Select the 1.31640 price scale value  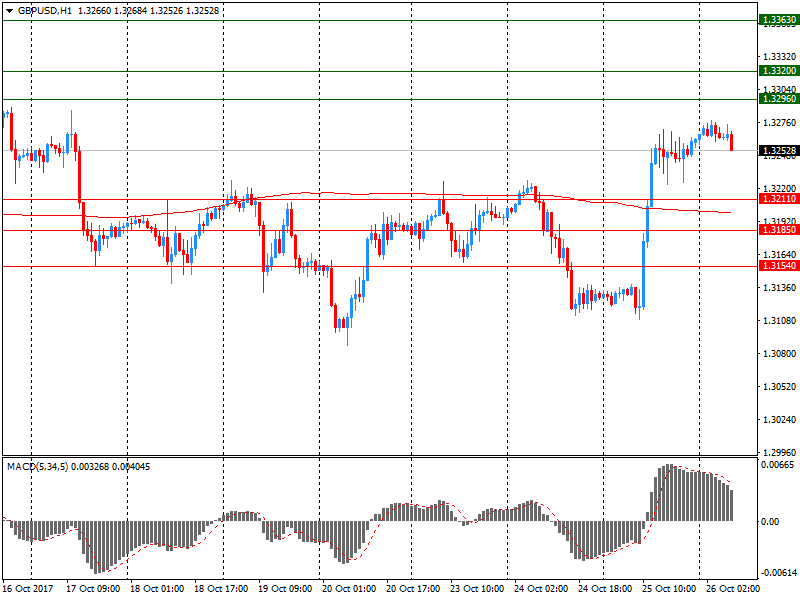780,255
